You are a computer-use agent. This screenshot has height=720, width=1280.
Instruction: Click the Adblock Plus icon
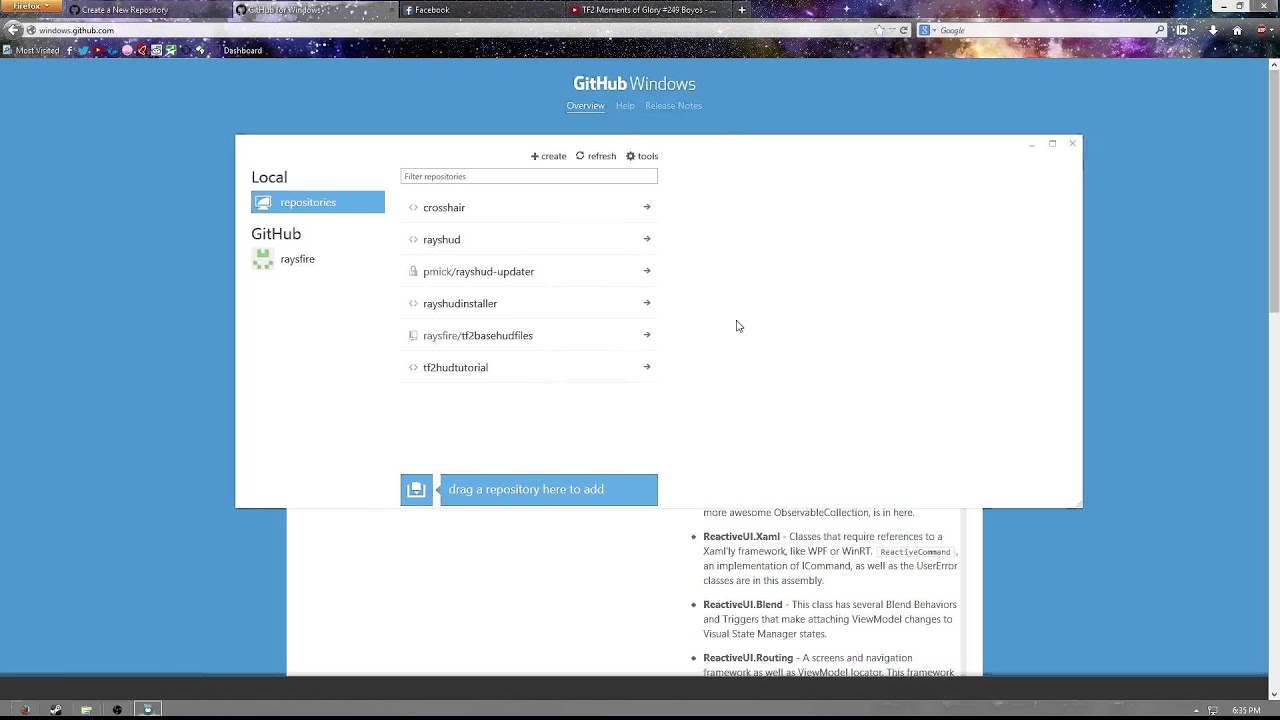(x=1262, y=30)
